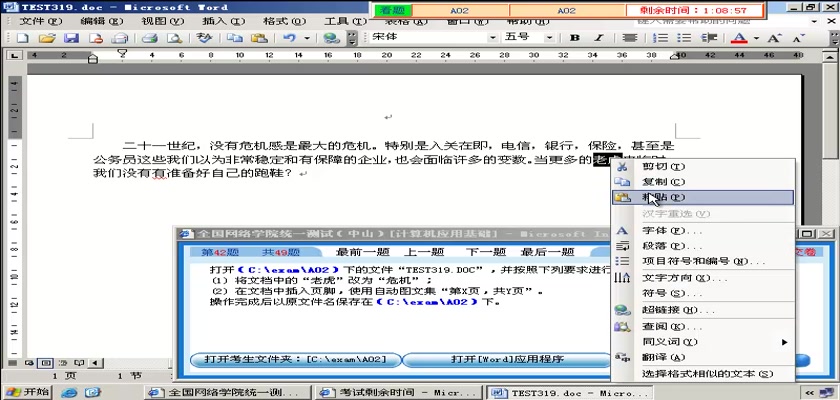840x400 pixels.
Task: Open the 视图 menu
Action: pos(162,22)
